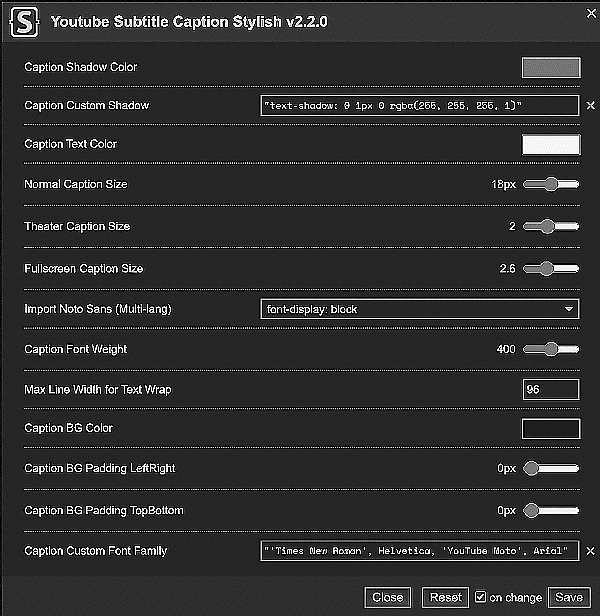Close the settings dialog with top-right X
600x616 pixels.
pyautogui.click(x=591, y=13)
